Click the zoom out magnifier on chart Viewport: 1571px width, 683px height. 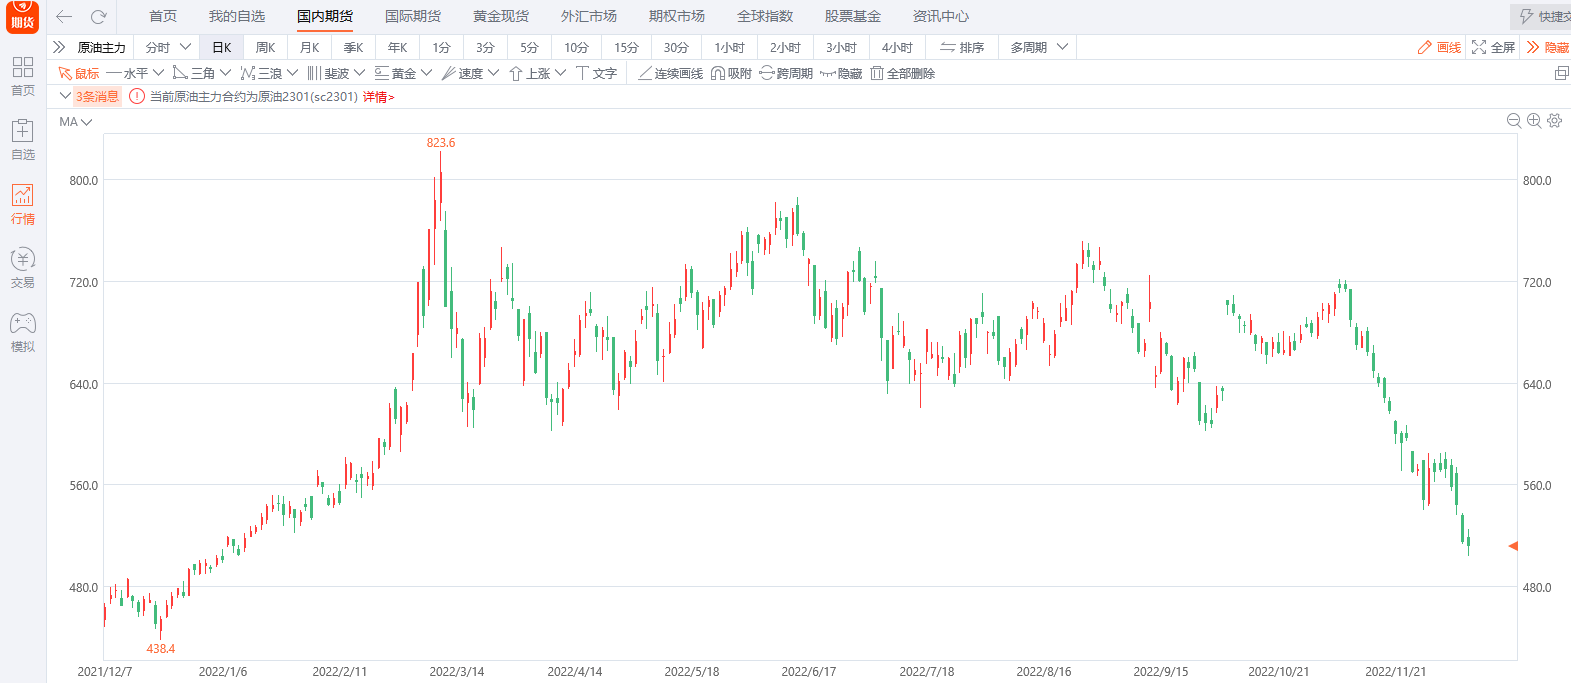[x=1513, y=121]
